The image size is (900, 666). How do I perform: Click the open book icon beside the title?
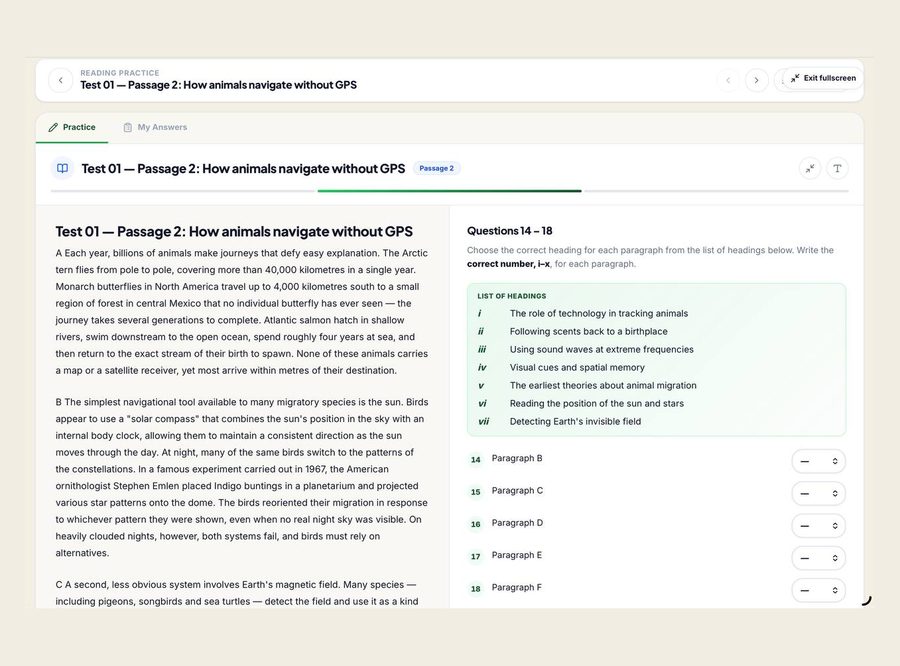click(x=63, y=168)
